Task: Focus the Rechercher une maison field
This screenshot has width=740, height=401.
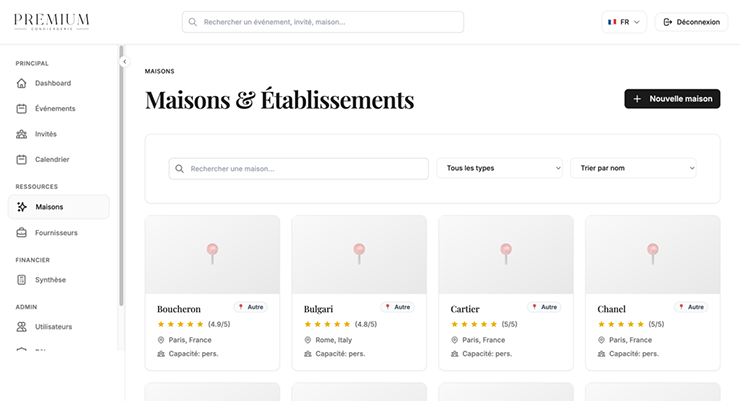Action: (298, 168)
